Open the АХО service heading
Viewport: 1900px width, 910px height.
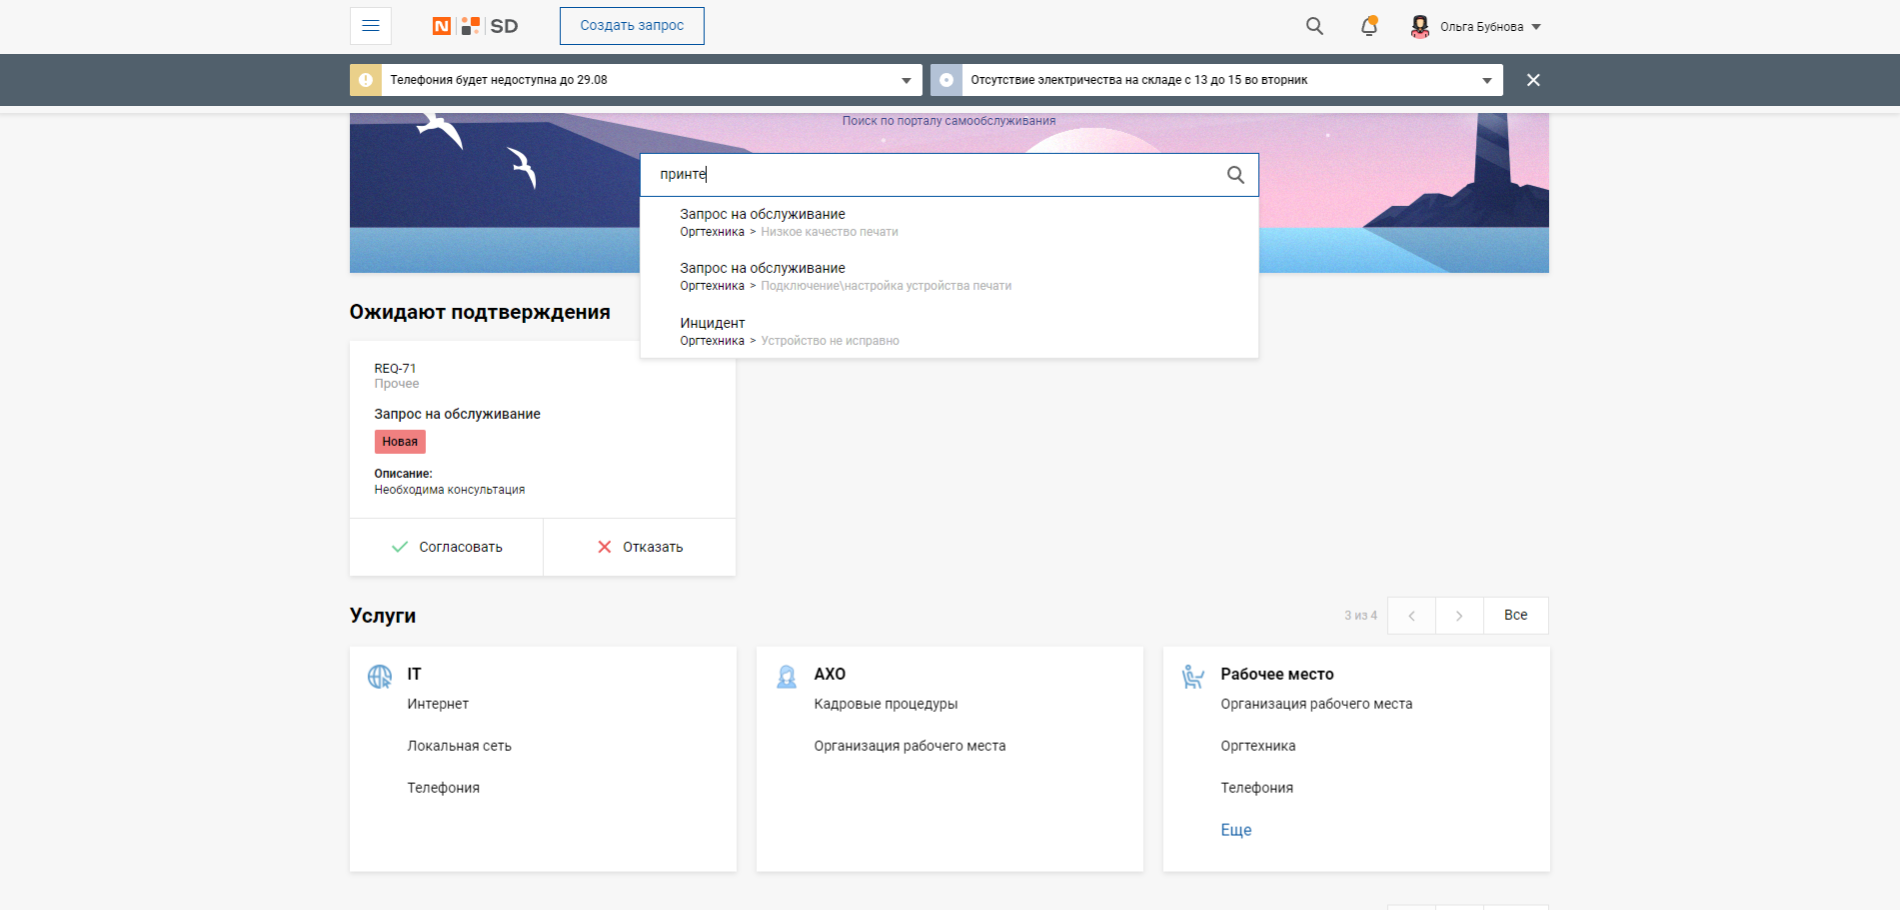tap(830, 674)
